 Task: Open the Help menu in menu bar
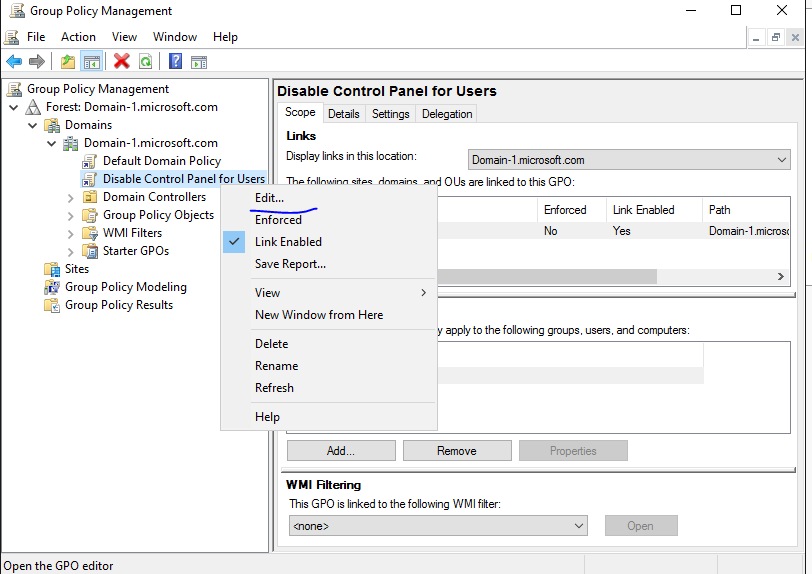(x=225, y=37)
